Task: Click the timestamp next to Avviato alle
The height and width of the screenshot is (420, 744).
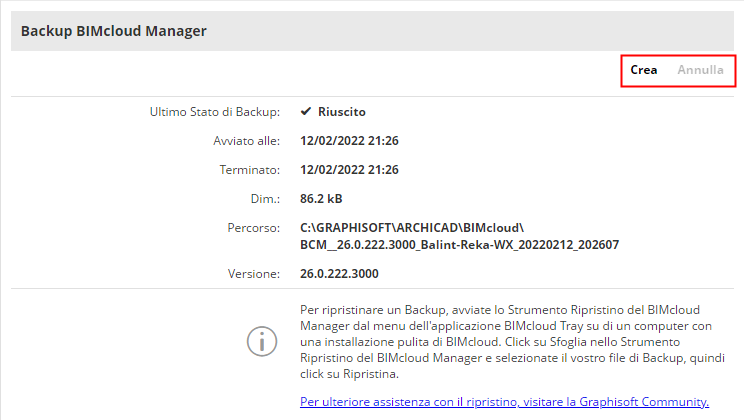Action: [349, 141]
